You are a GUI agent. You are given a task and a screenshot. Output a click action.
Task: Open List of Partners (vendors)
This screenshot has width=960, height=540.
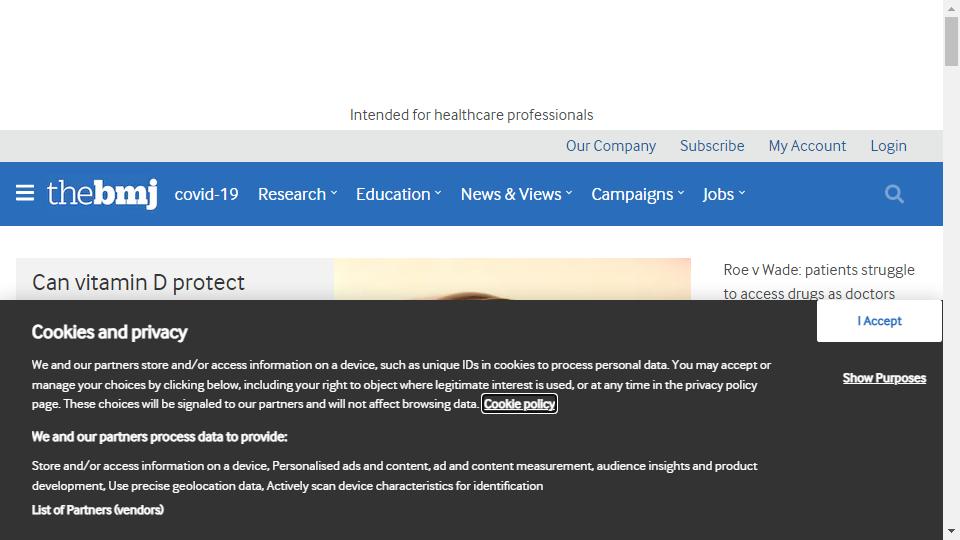tap(98, 509)
